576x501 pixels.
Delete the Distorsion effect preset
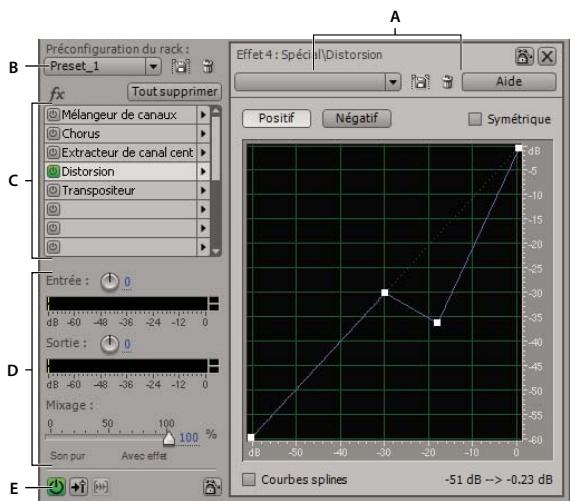[x=447, y=82]
